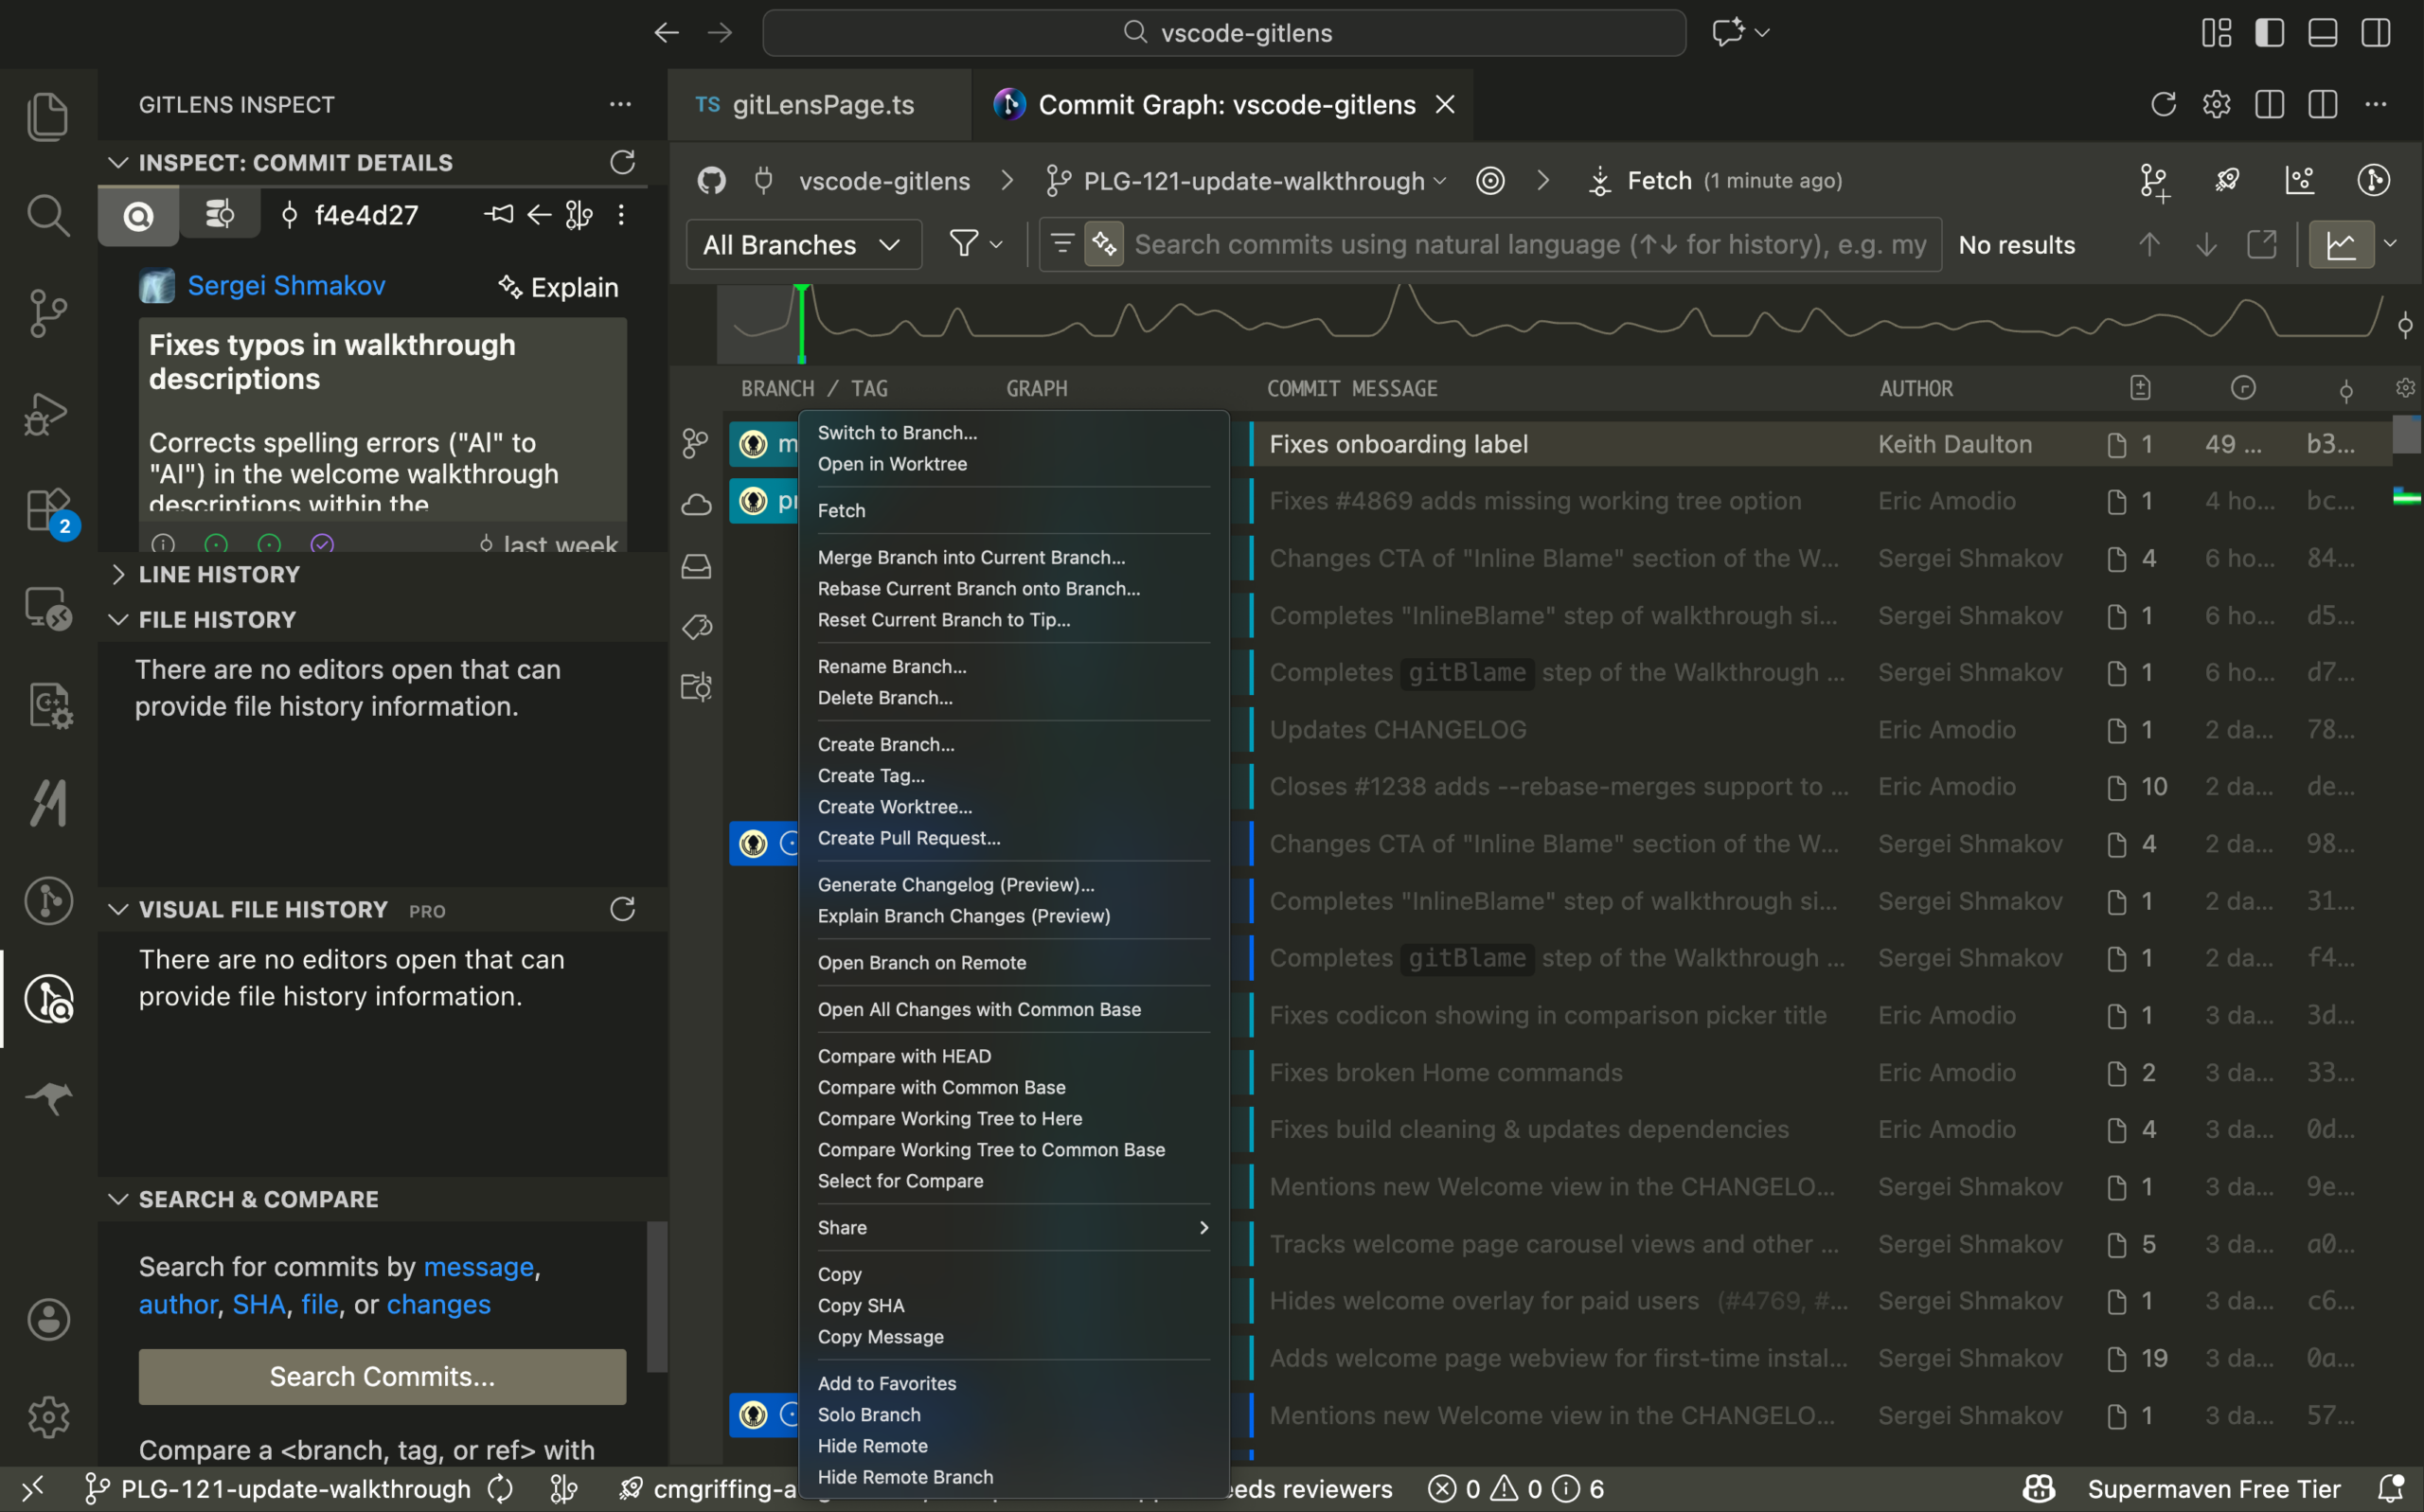2424x1512 pixels.
Task: Click a point on the commit activity minimap
Action: [1500, 320]
